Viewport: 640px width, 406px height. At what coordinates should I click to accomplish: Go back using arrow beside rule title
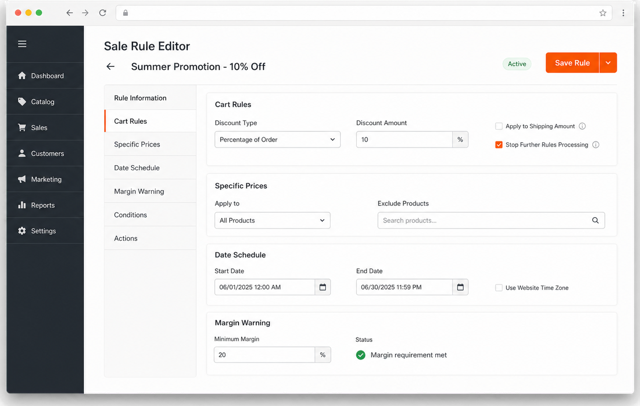coord(110,67)
